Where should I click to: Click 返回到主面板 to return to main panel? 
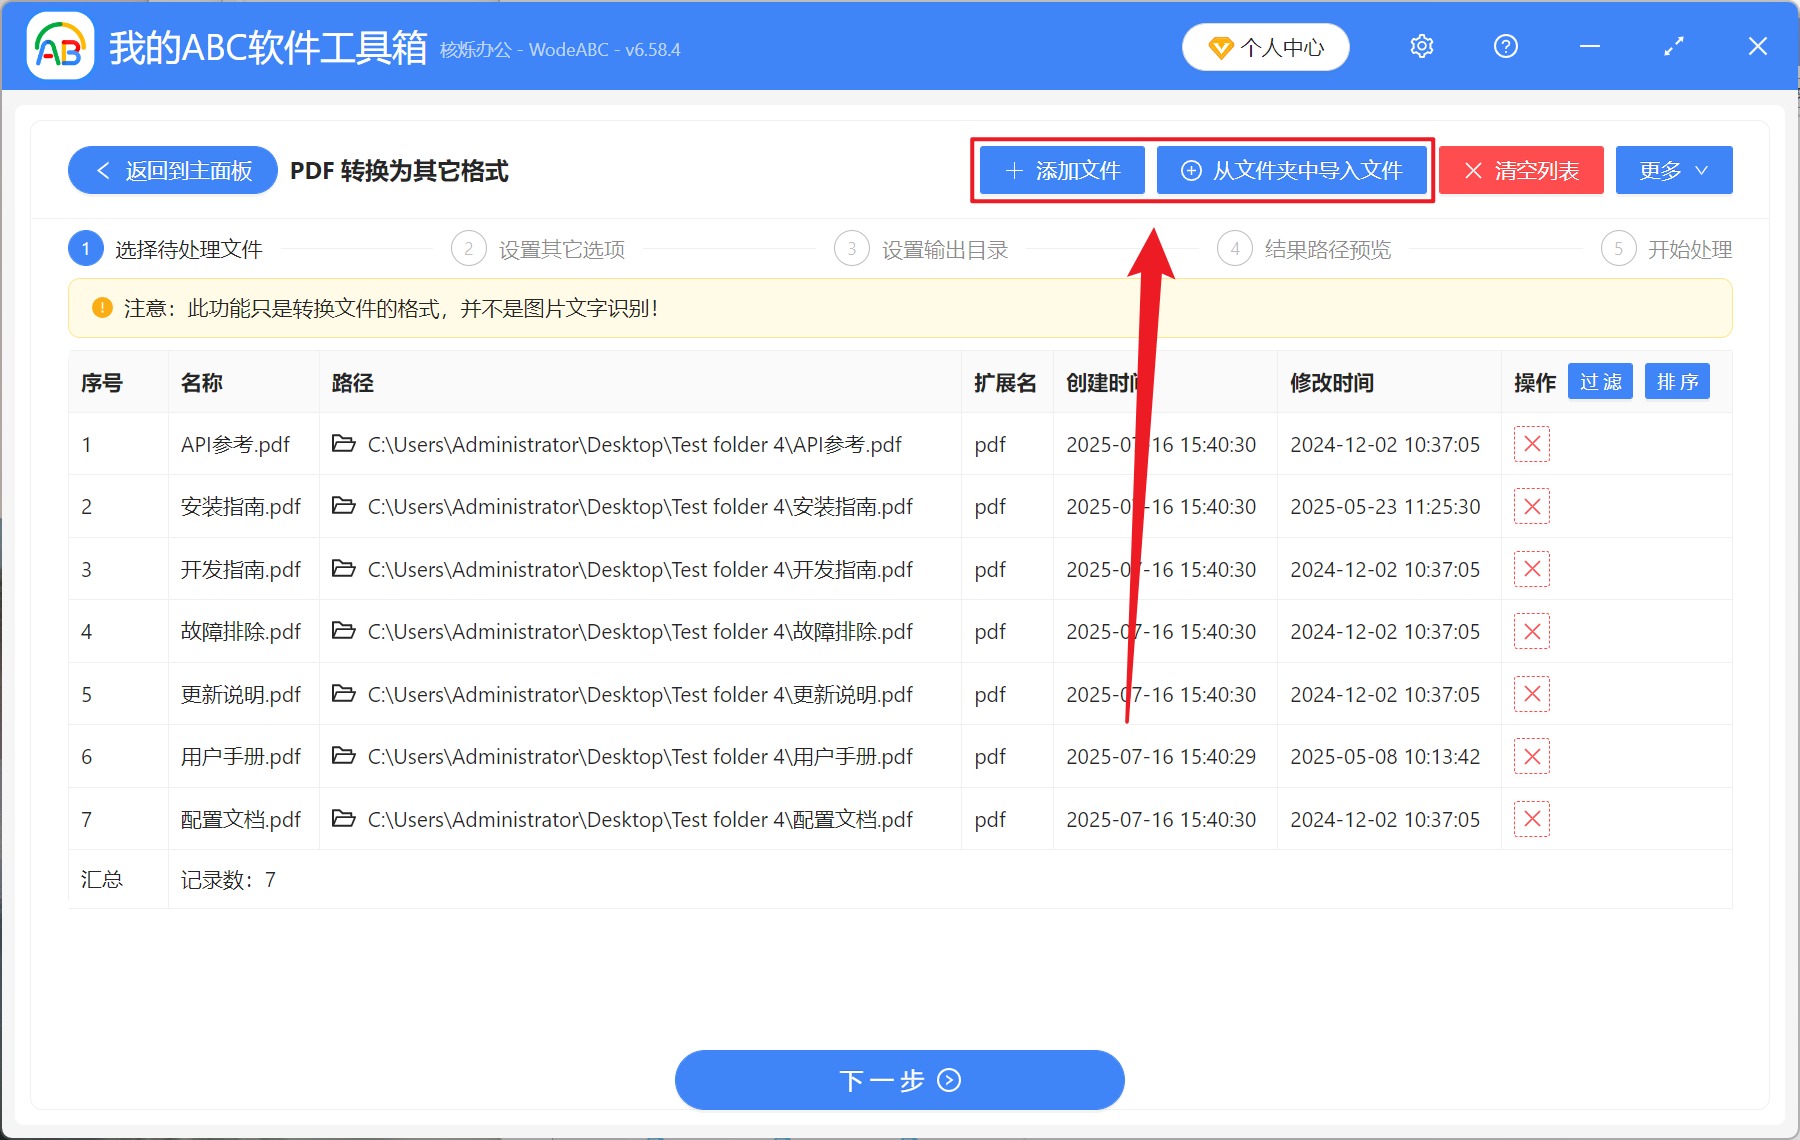(172, 170)
